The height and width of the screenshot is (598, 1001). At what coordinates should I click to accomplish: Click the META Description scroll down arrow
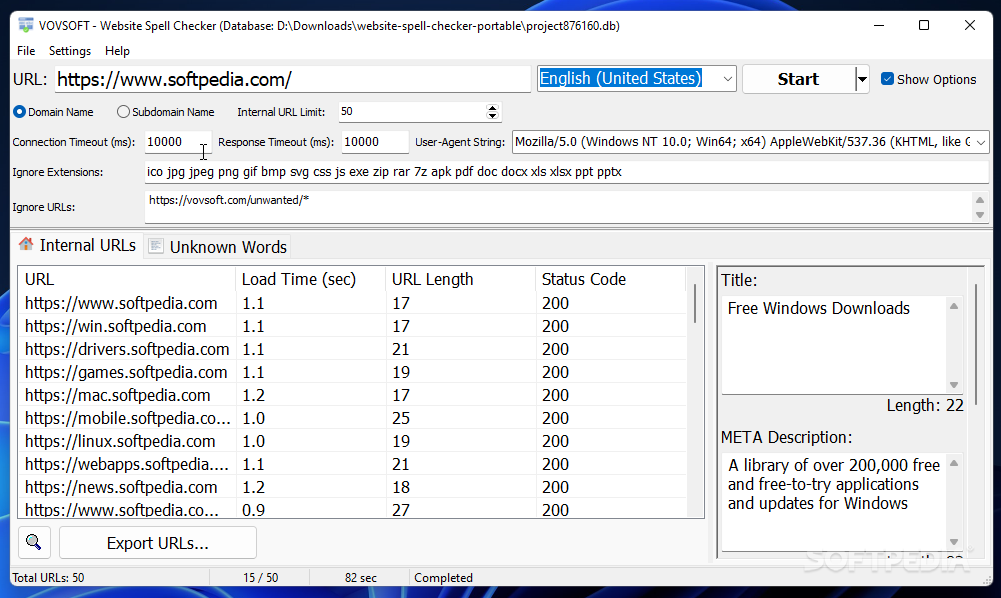[x=954, y=542]
